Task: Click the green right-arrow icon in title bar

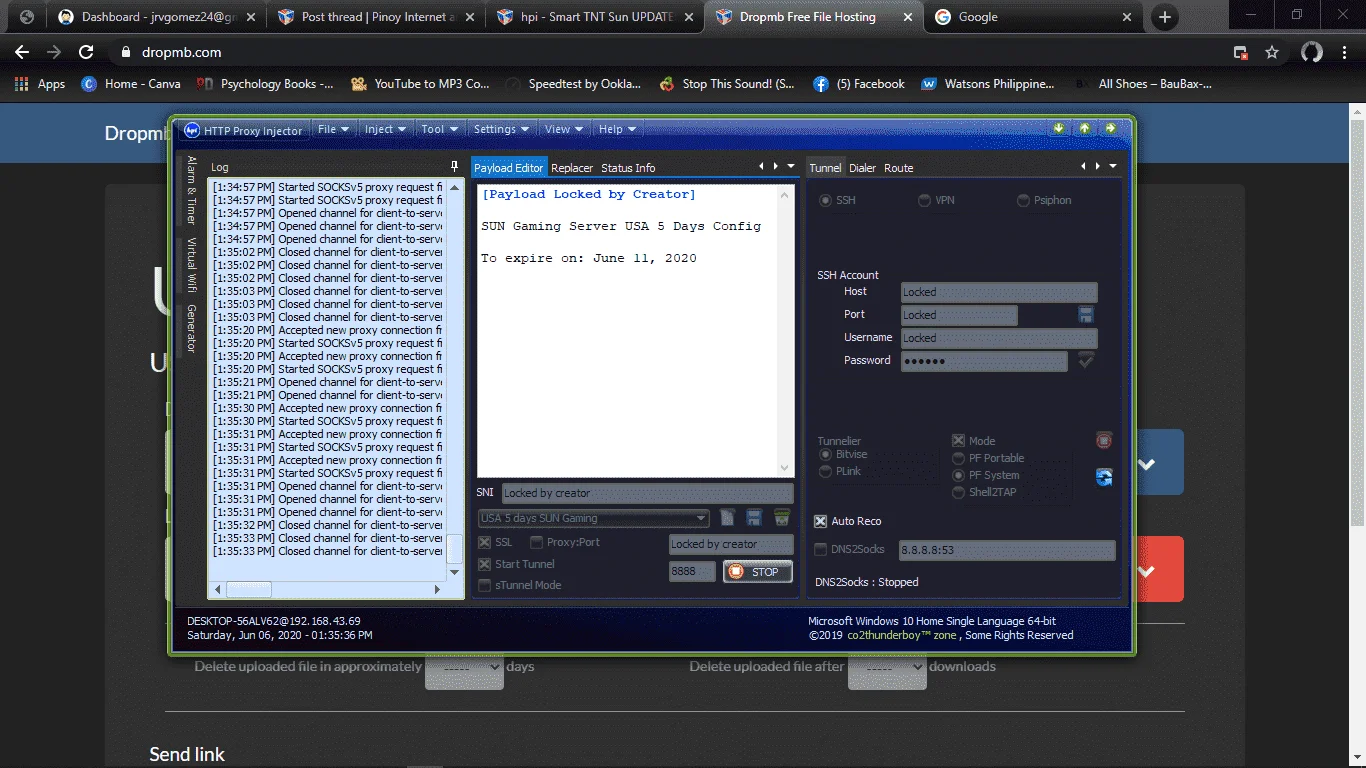Action: point(1111,128)
